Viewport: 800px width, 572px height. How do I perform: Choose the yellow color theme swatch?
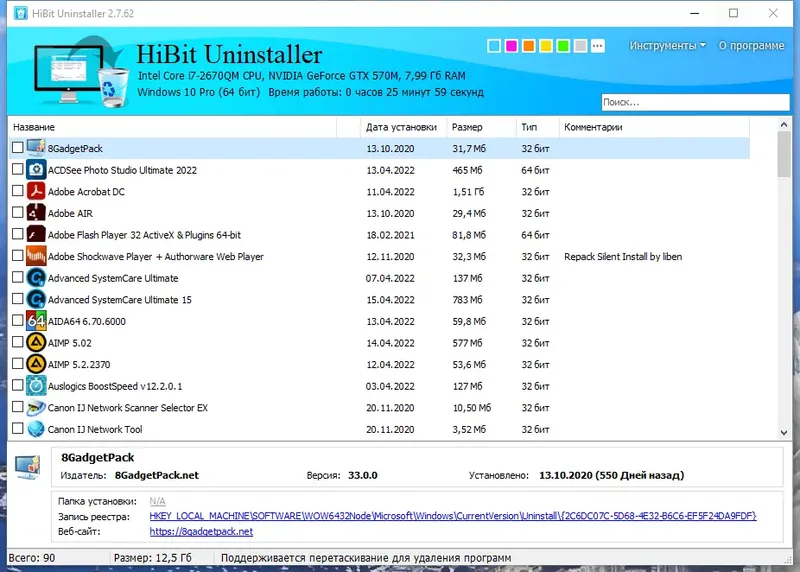(546, 46)
